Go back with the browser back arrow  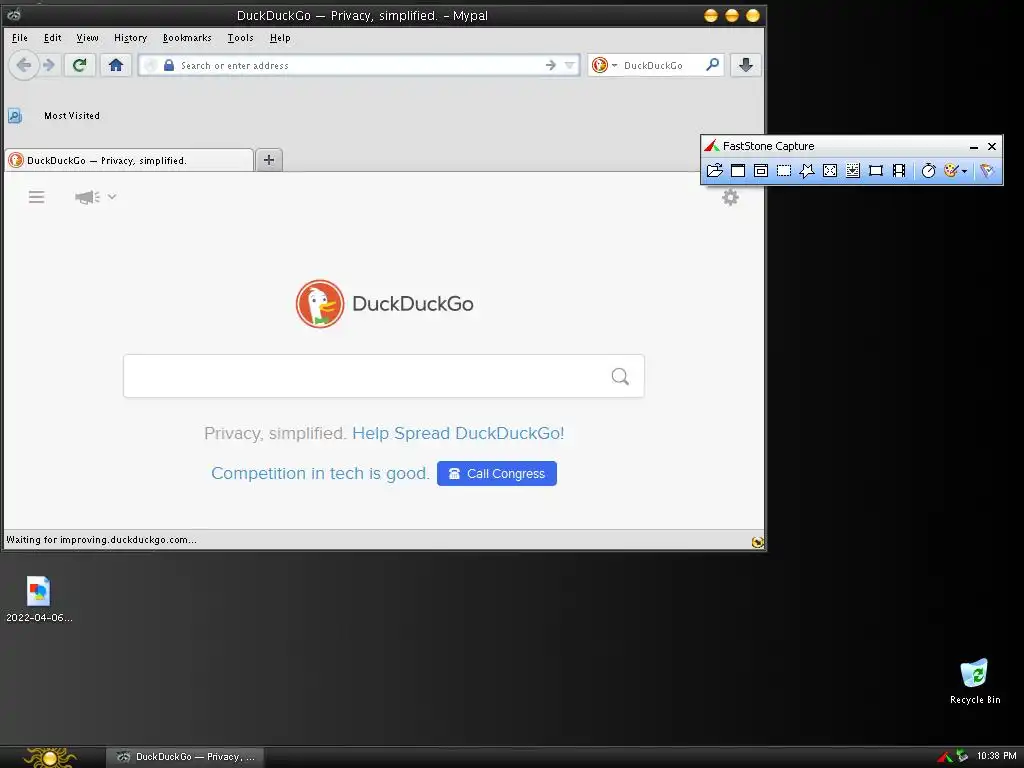pyautogui.click(x=24, y=65)
